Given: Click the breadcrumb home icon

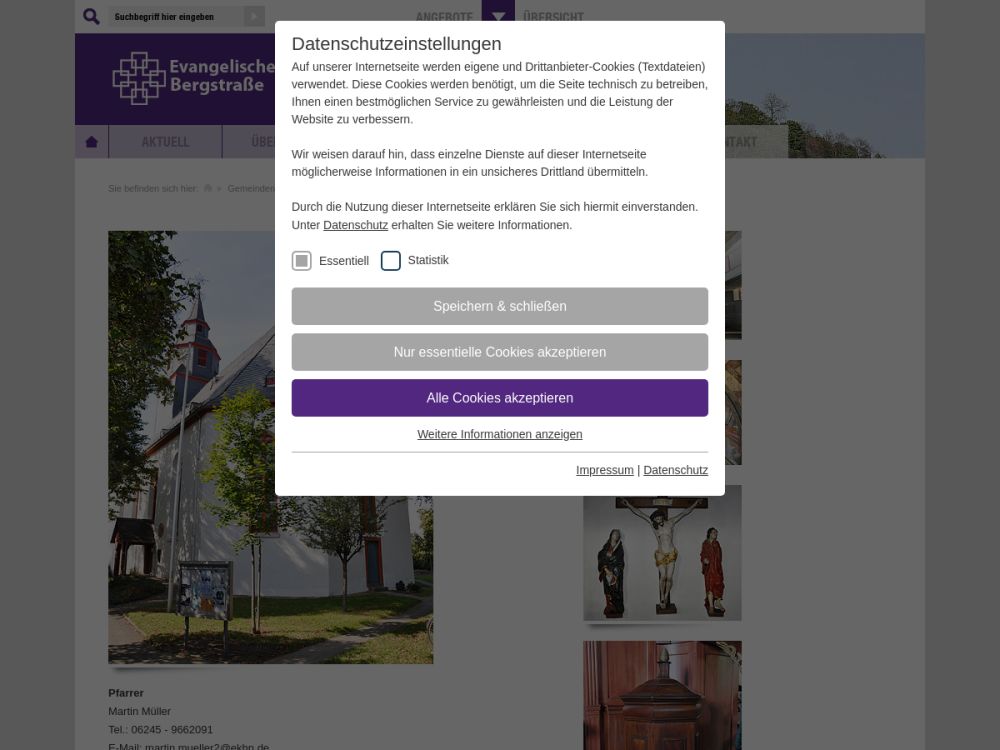Looking at the screenshot, I should coord(207,188).
